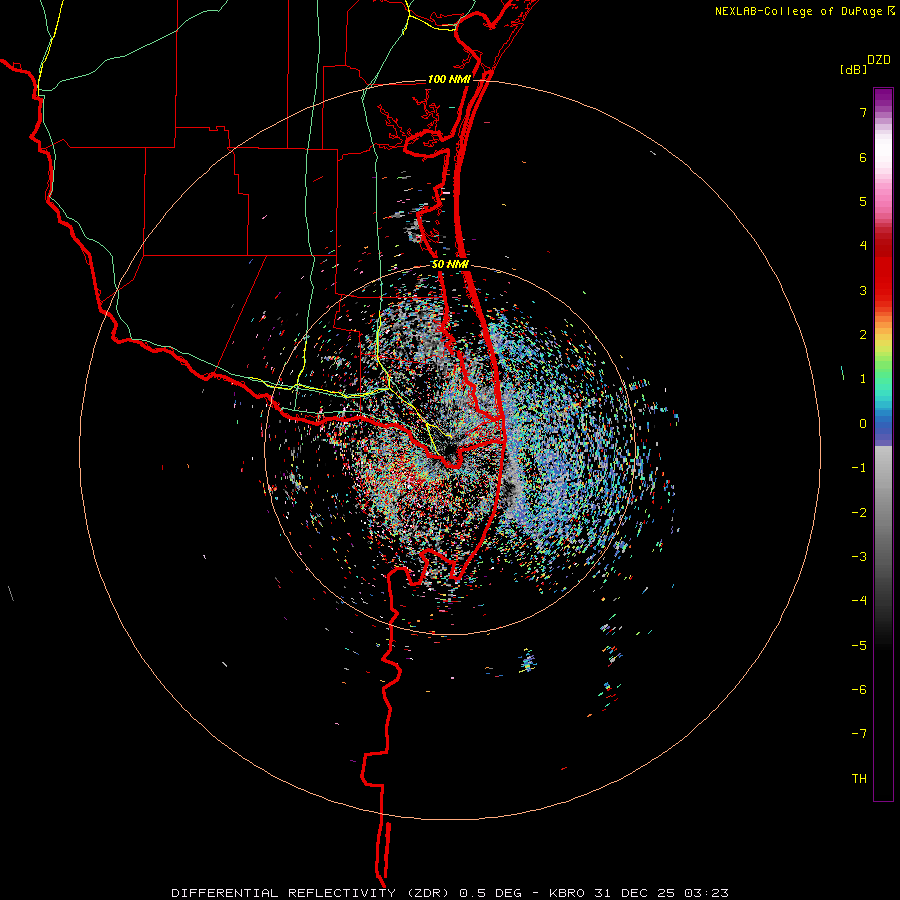Viewport: 900px width, 900px height.
Task: Click the [dB] unit label
Action: pyautogui.click(x=854, y=69)
